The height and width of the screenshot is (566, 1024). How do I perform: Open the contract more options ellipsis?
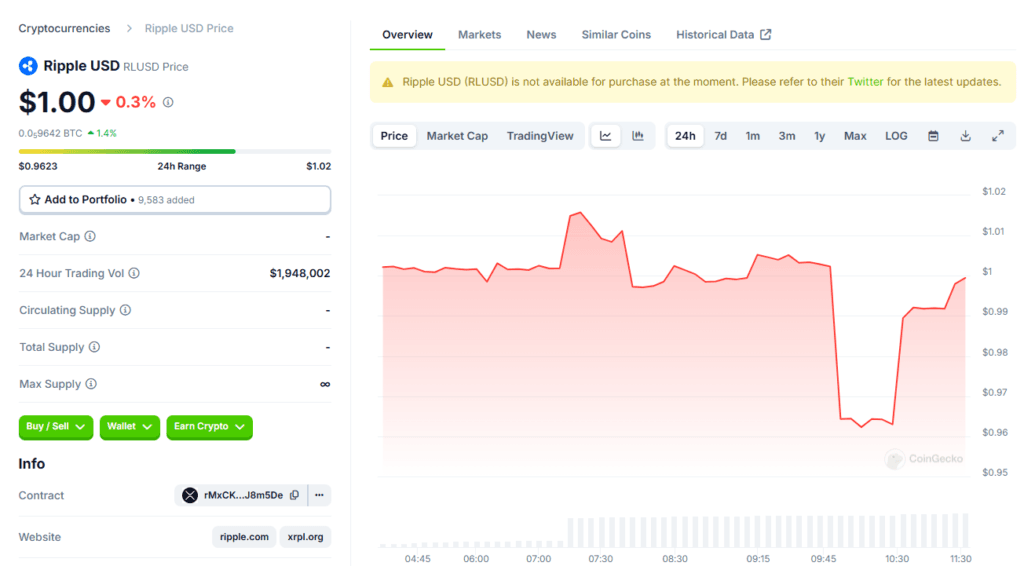point(319,495)
